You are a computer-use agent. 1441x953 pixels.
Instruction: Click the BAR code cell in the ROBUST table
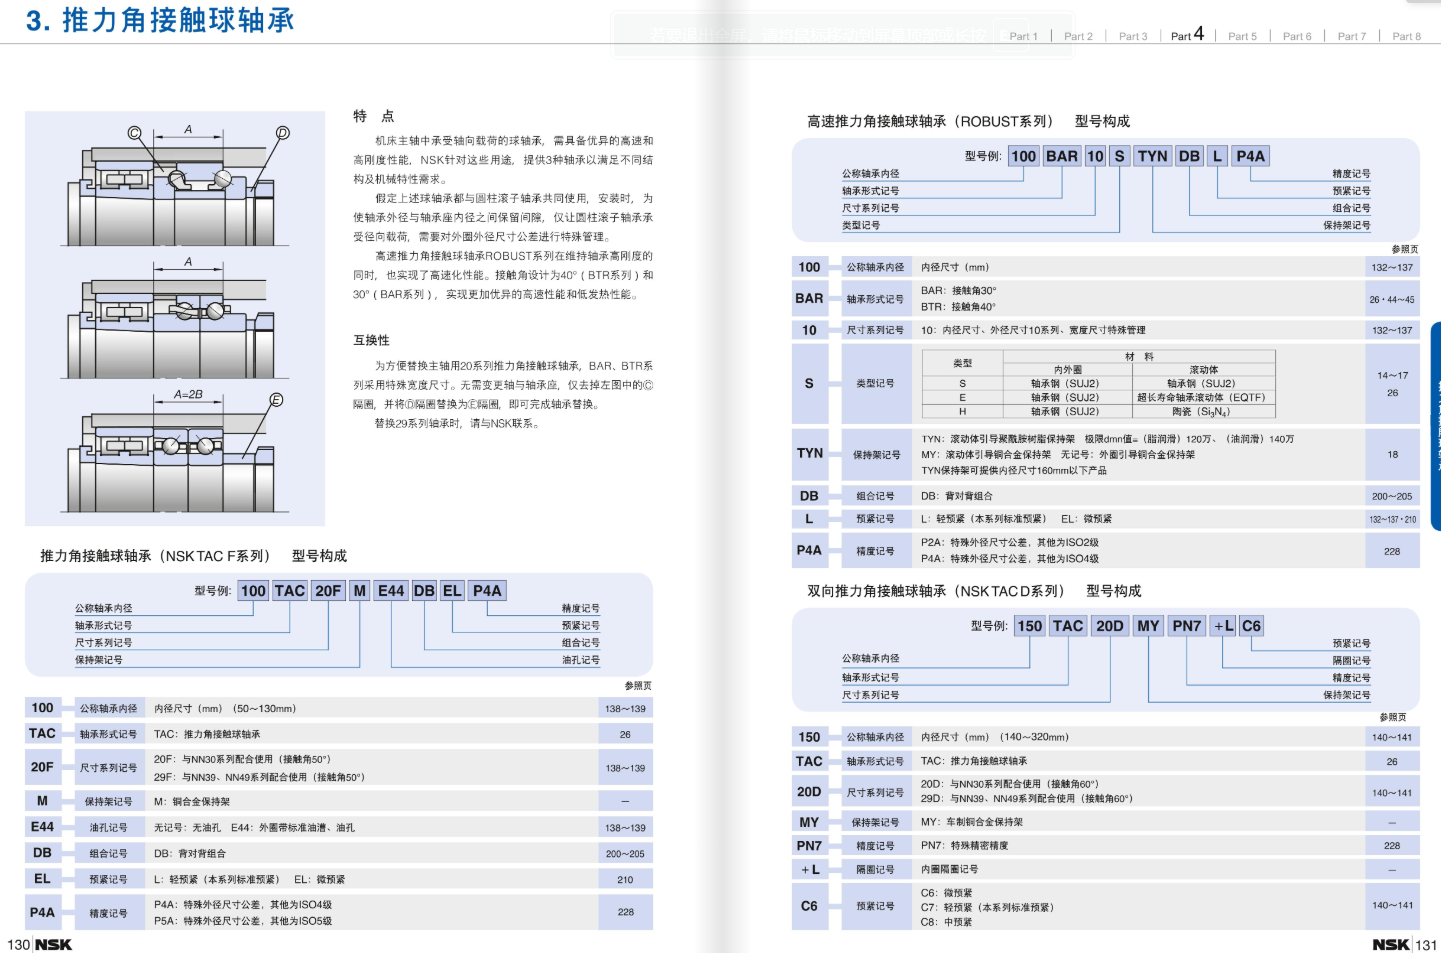(809, 298)
